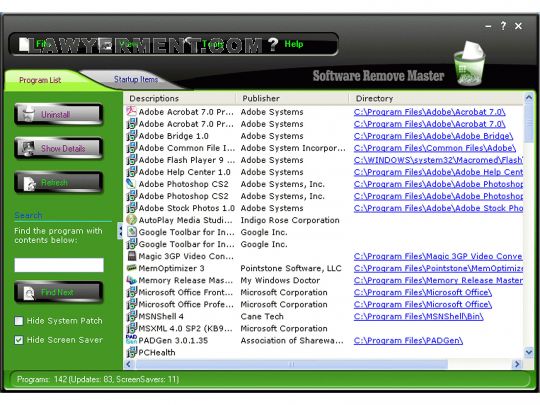Click the MemOptimizer 3 icon
Image resolution: width=540 pixels, height=405 pixels.
(131, 268)
